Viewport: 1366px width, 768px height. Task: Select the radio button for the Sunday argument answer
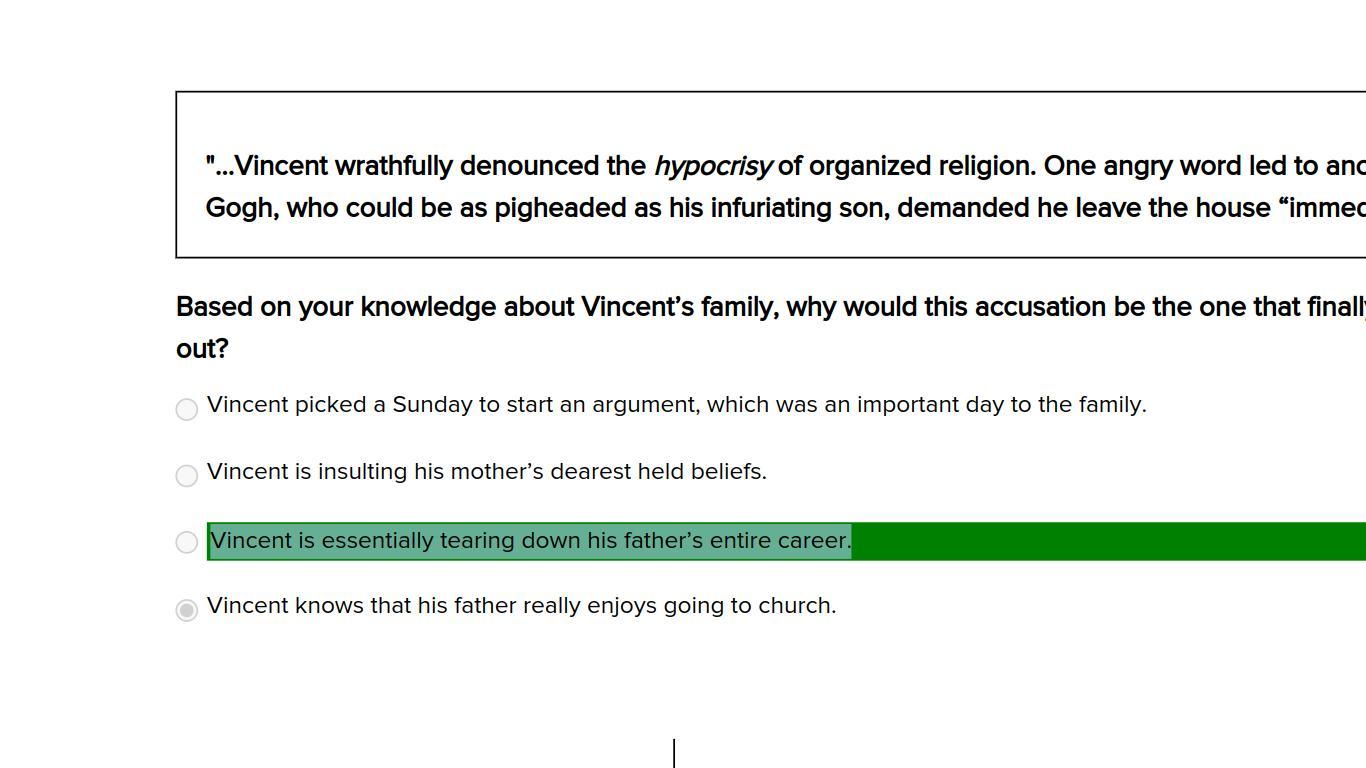(186, 409)
